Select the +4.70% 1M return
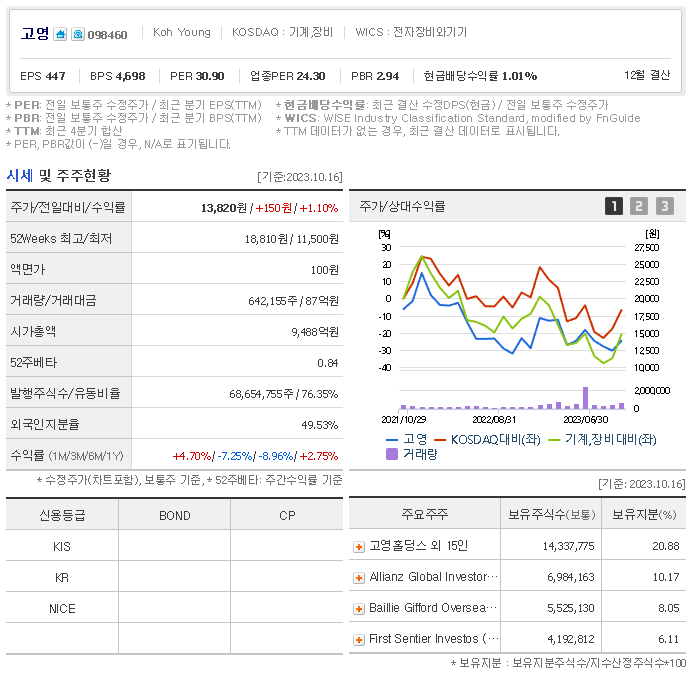Image resolution: width=691 pixels, height=676 pixels. (x=192, y=456)
